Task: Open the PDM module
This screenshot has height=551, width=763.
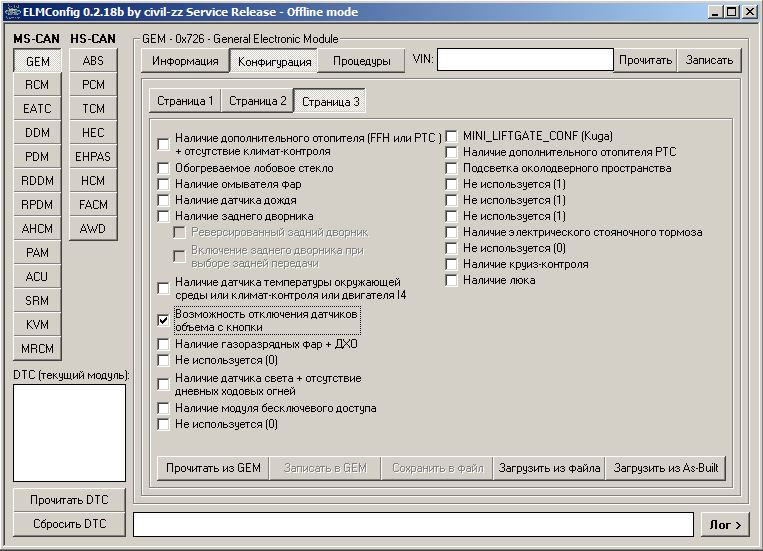Action: click(37, 157)
